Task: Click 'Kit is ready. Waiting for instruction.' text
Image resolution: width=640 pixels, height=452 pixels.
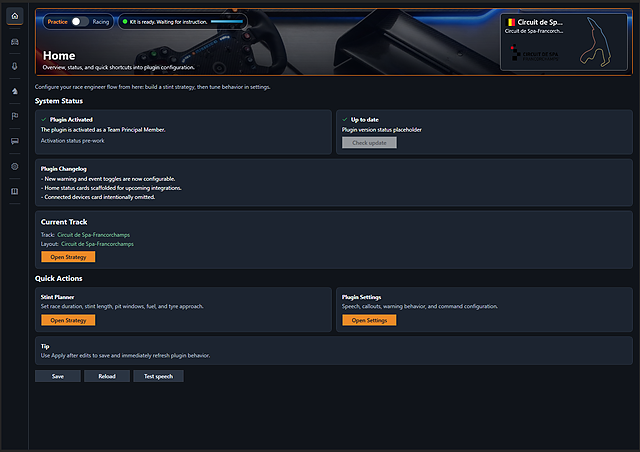Action: coord(169,22)
